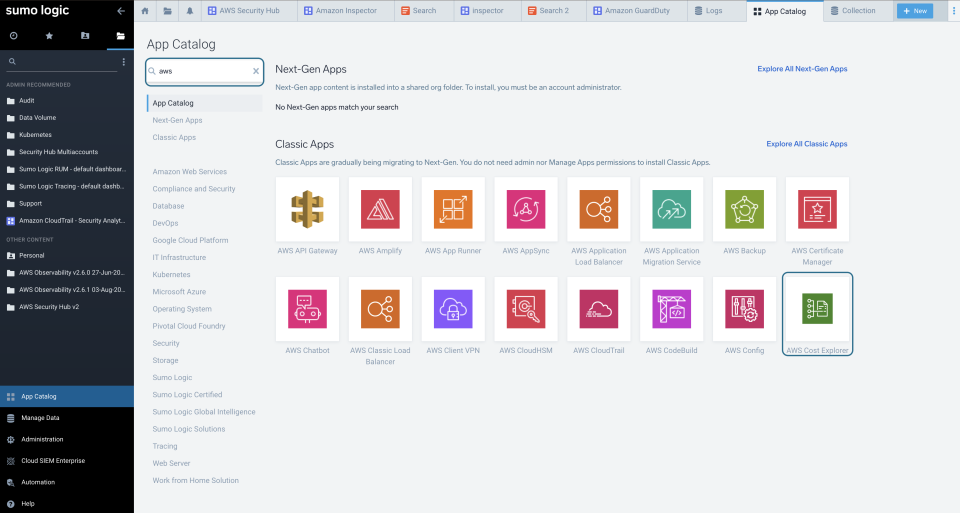
Task: Open the AWS CodeBuild app icon
Action: (672, 309)
